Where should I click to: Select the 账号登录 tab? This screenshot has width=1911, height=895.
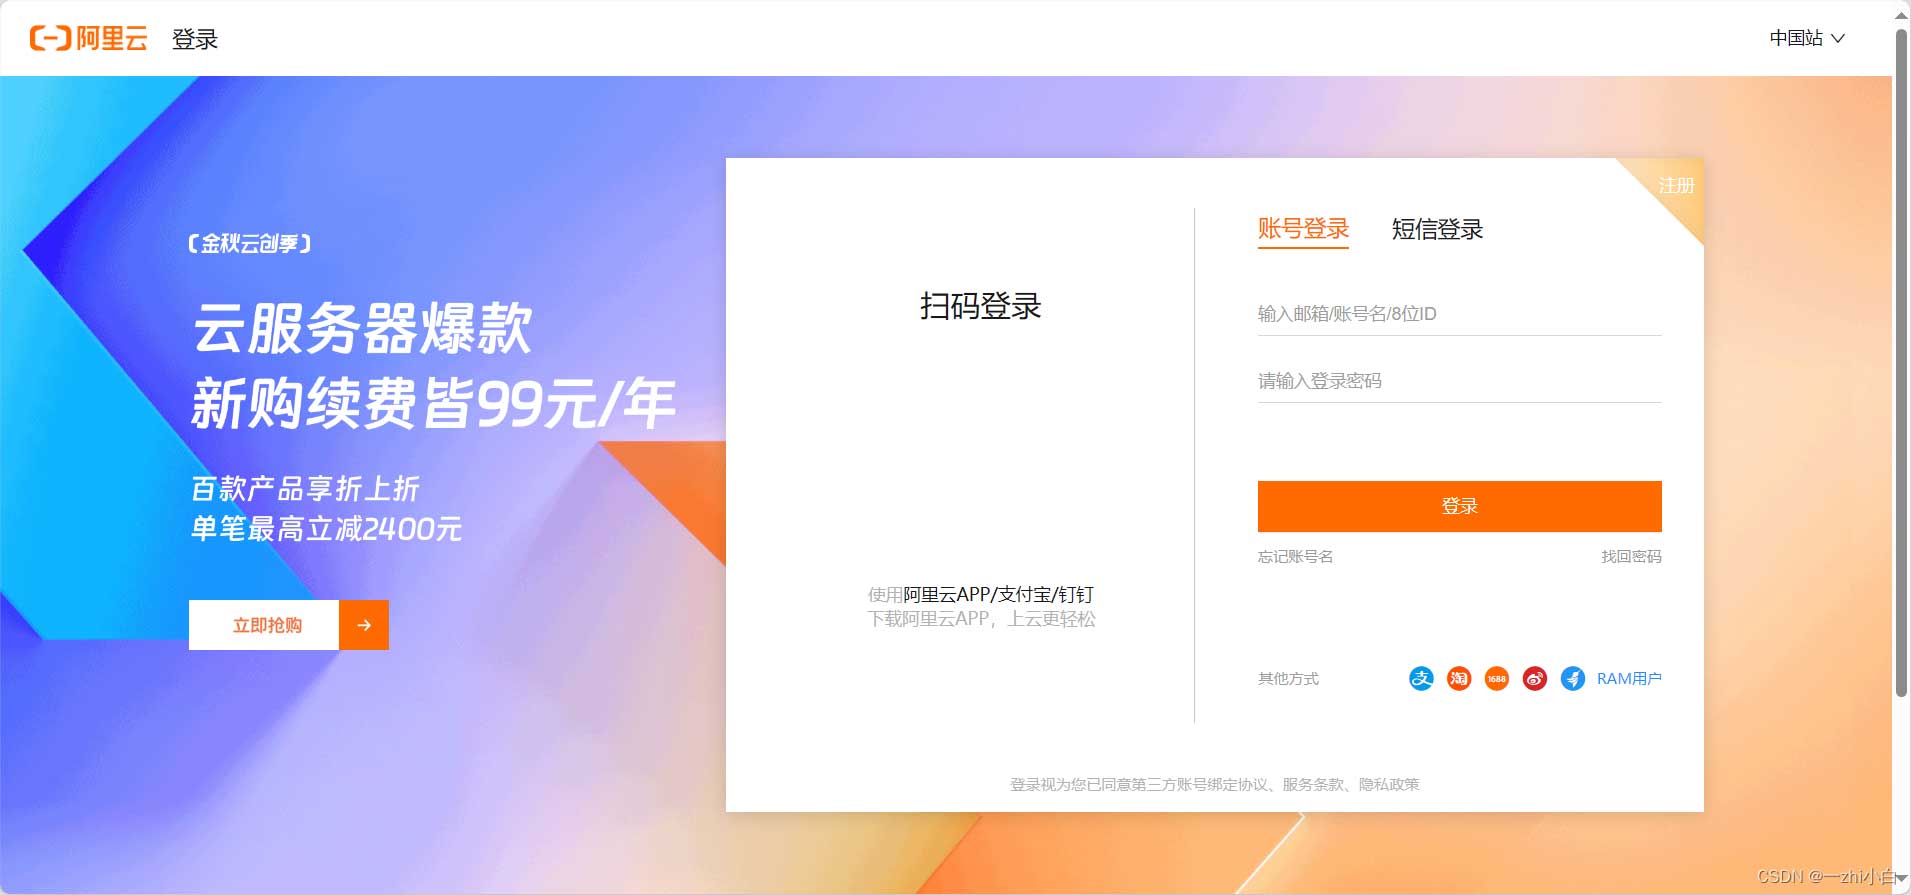pos(1303,229)
